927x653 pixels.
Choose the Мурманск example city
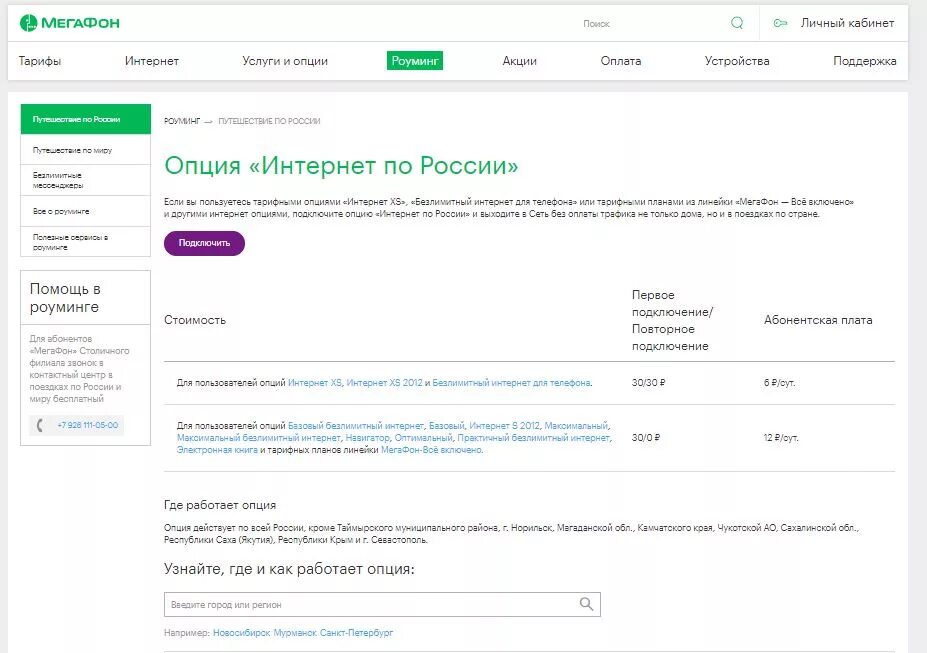(295, 633)
